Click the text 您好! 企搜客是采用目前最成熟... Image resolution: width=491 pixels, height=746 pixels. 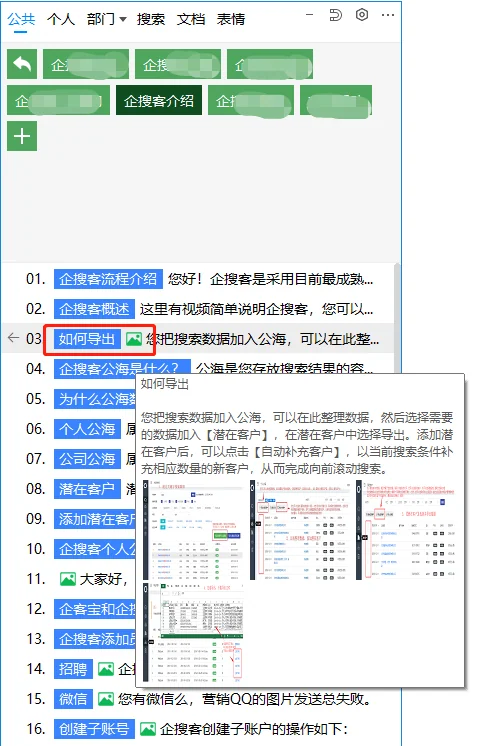tap(270, 279)
